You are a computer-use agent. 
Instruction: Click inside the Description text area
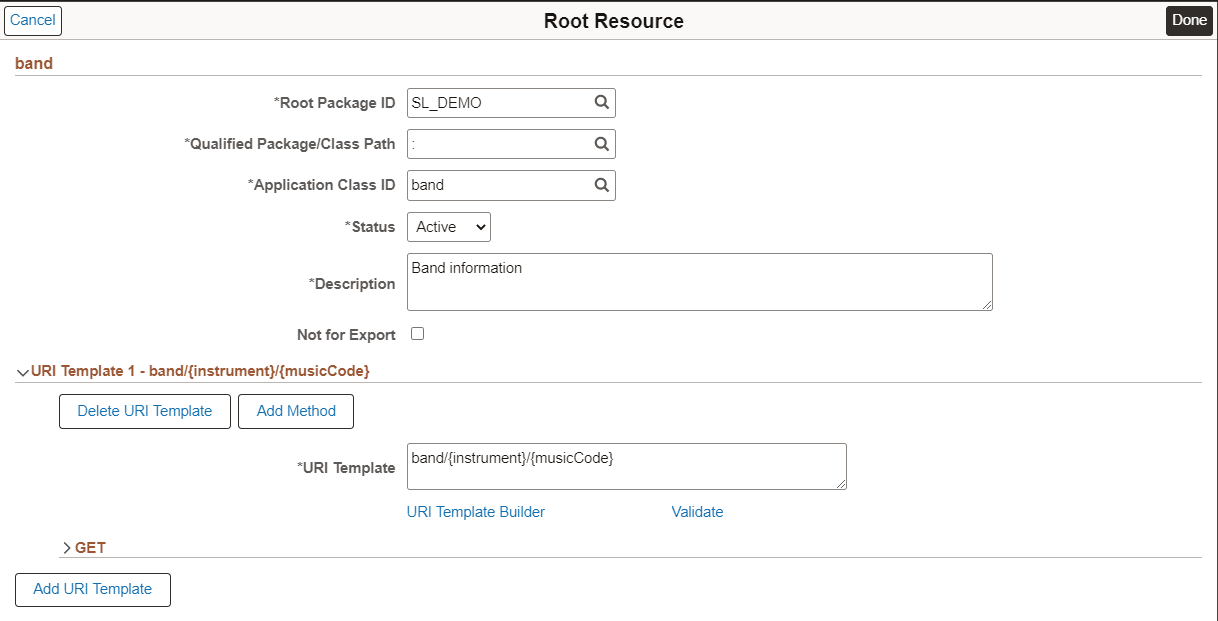(x=698, y=281)
